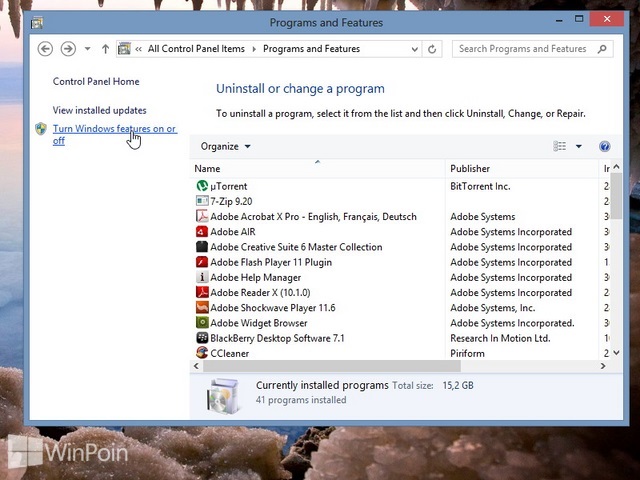Click the Search Programs and Features field
640x480 pixels.
click(x=532, y=49)
